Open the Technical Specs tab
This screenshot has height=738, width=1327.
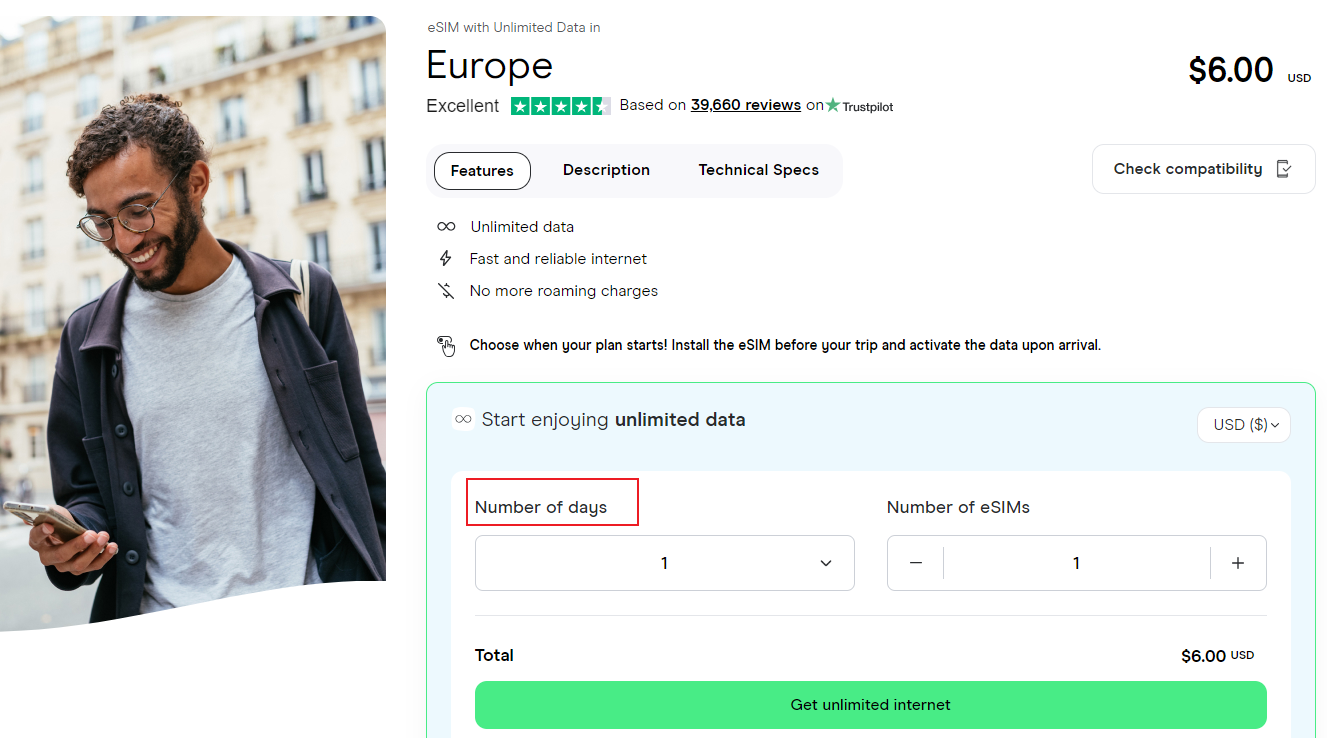[x=758, y=170]
